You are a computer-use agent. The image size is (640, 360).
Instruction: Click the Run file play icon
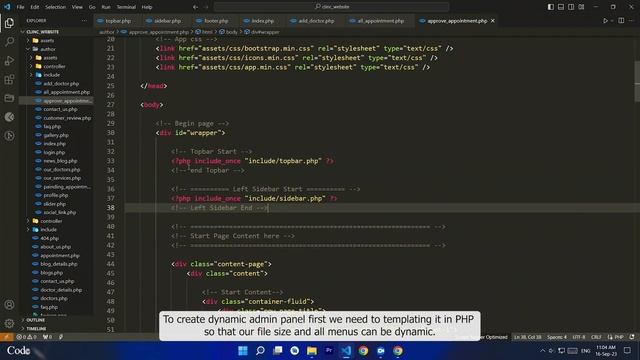tap(605, 20)
